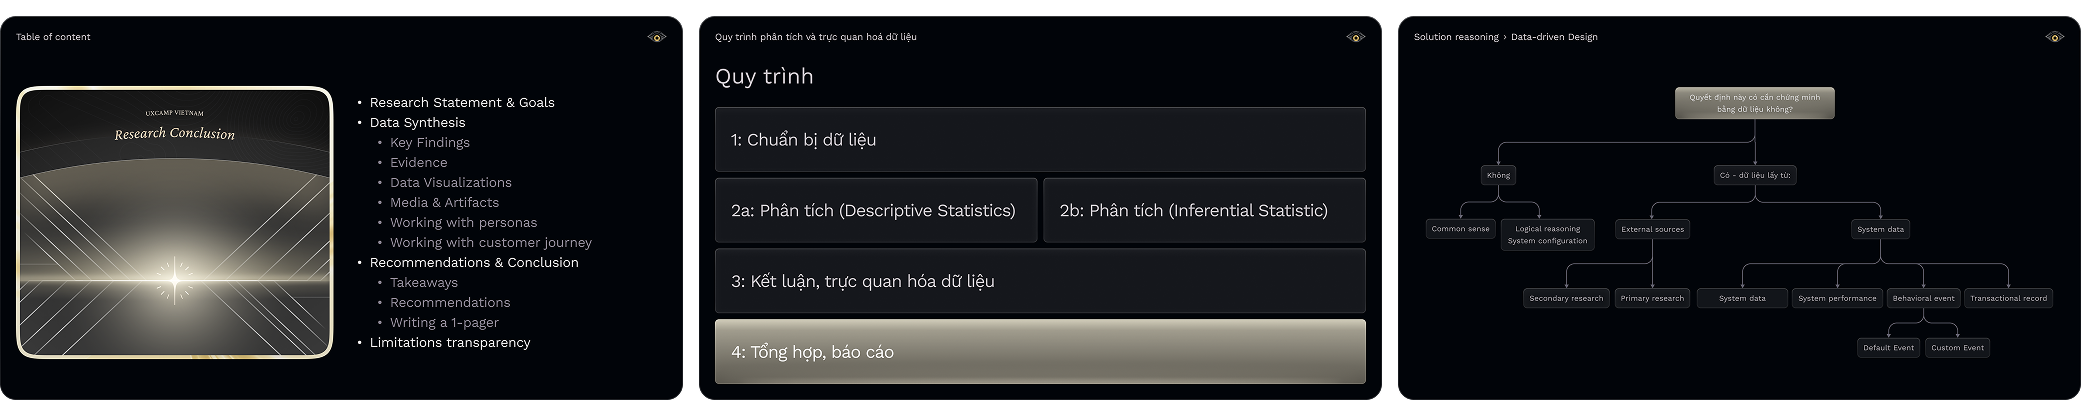Screen dimensions: 2081x400
Task: Click the eye logo on the Solution reasoning slide
Action: tap(2054, 37)
